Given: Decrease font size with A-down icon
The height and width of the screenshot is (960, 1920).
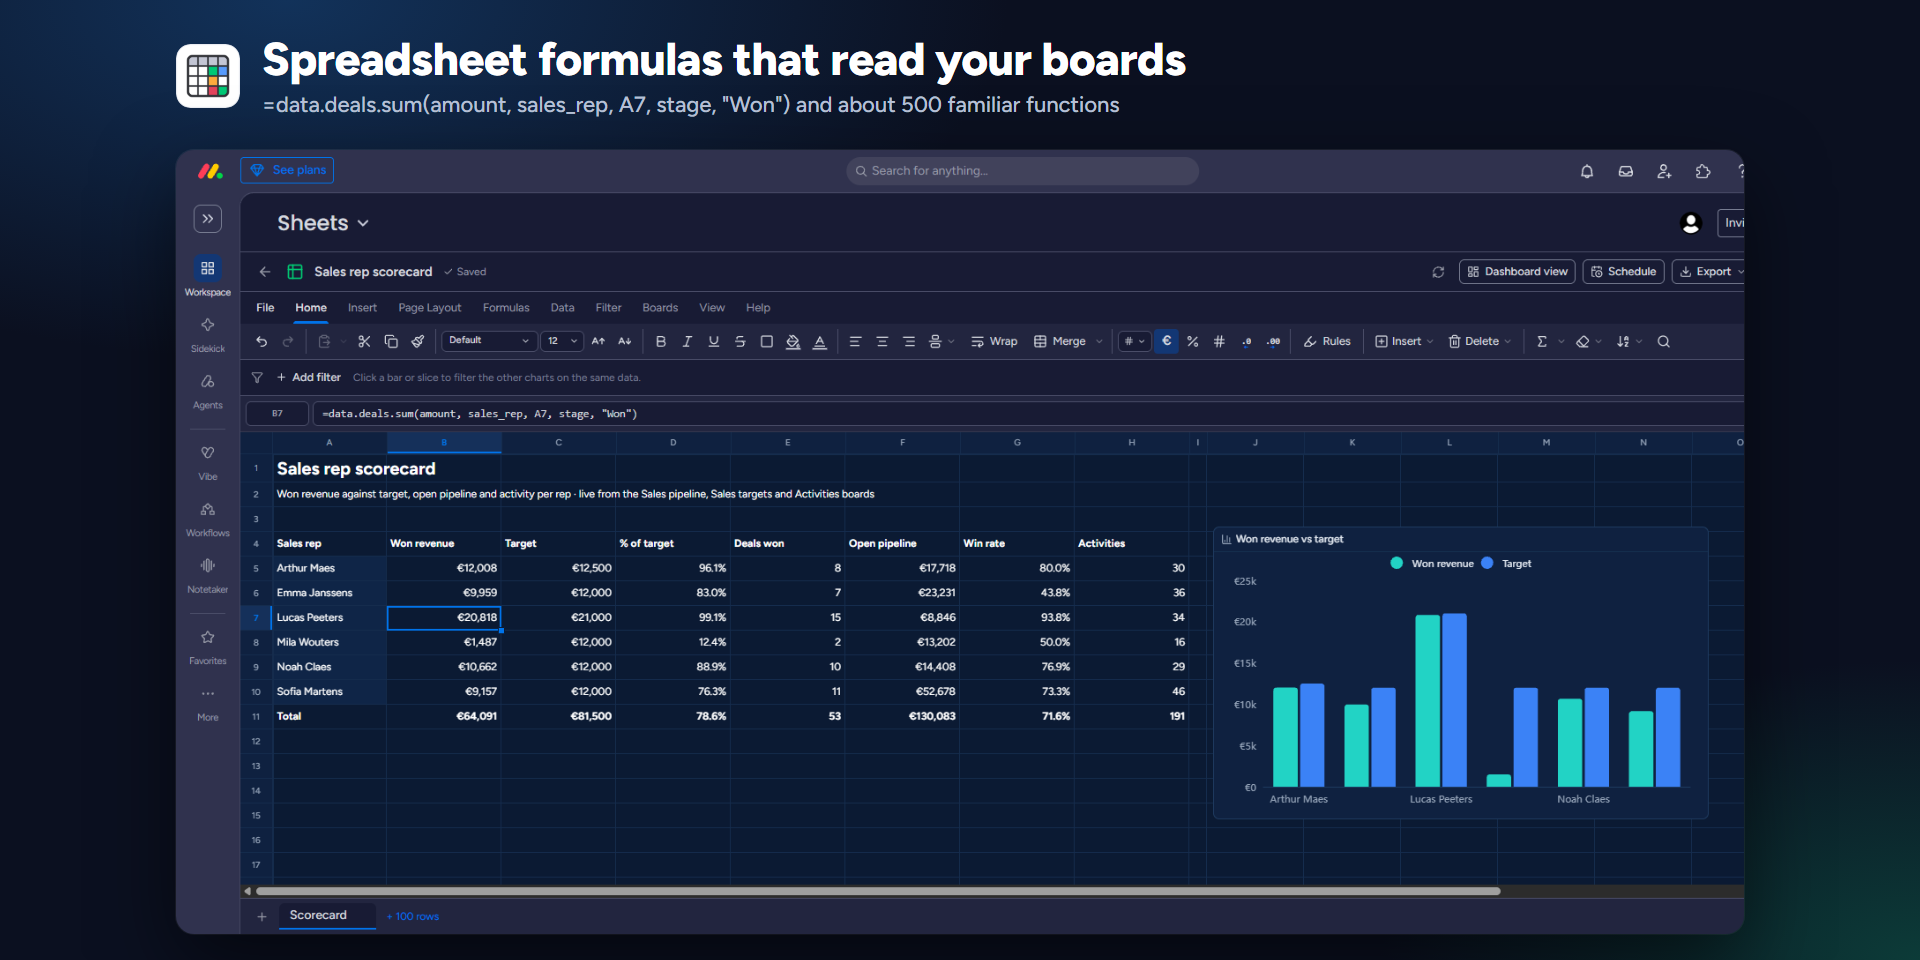Looking at the screenshot, I should (625, 342).
